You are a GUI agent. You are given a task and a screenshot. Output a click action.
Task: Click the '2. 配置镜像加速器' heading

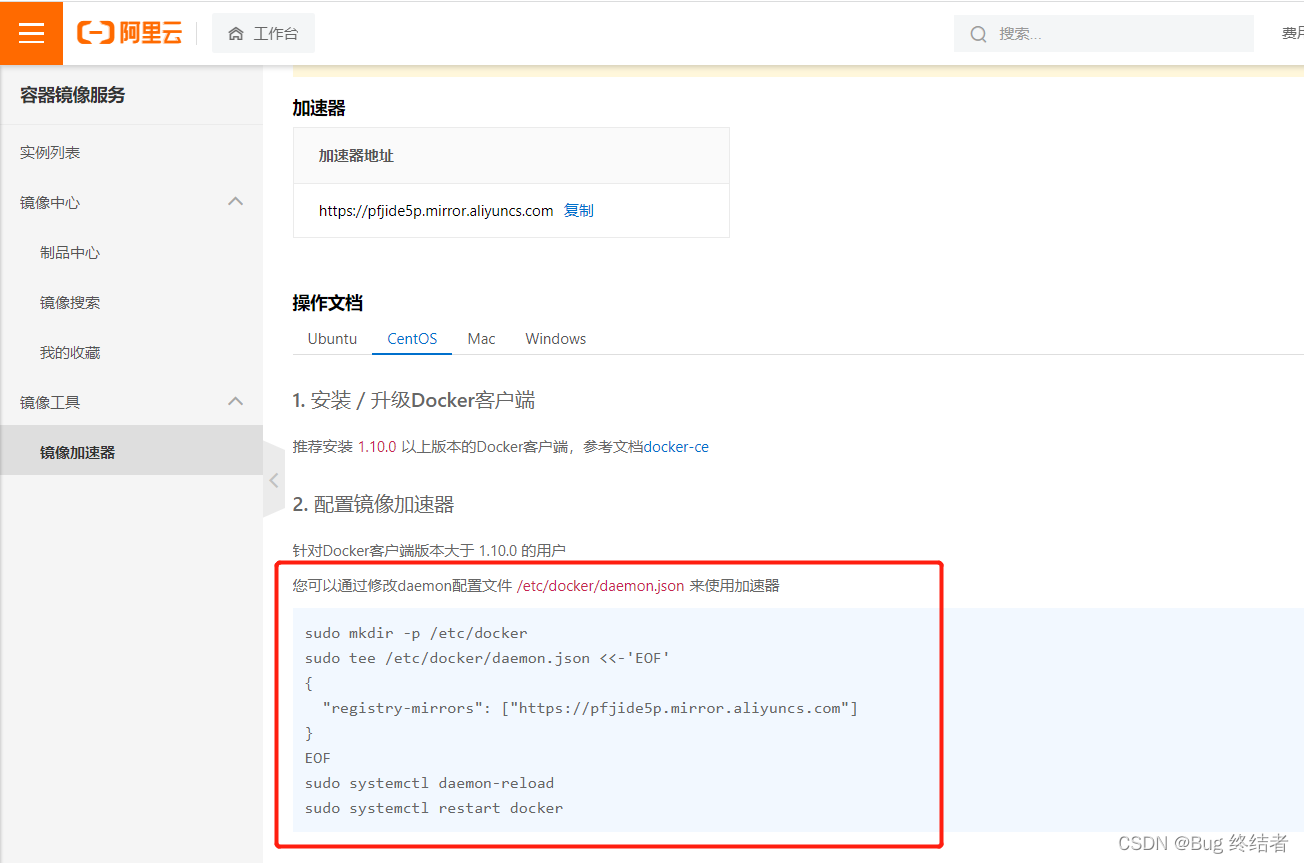pyautogui.click(x=373, y=504)
